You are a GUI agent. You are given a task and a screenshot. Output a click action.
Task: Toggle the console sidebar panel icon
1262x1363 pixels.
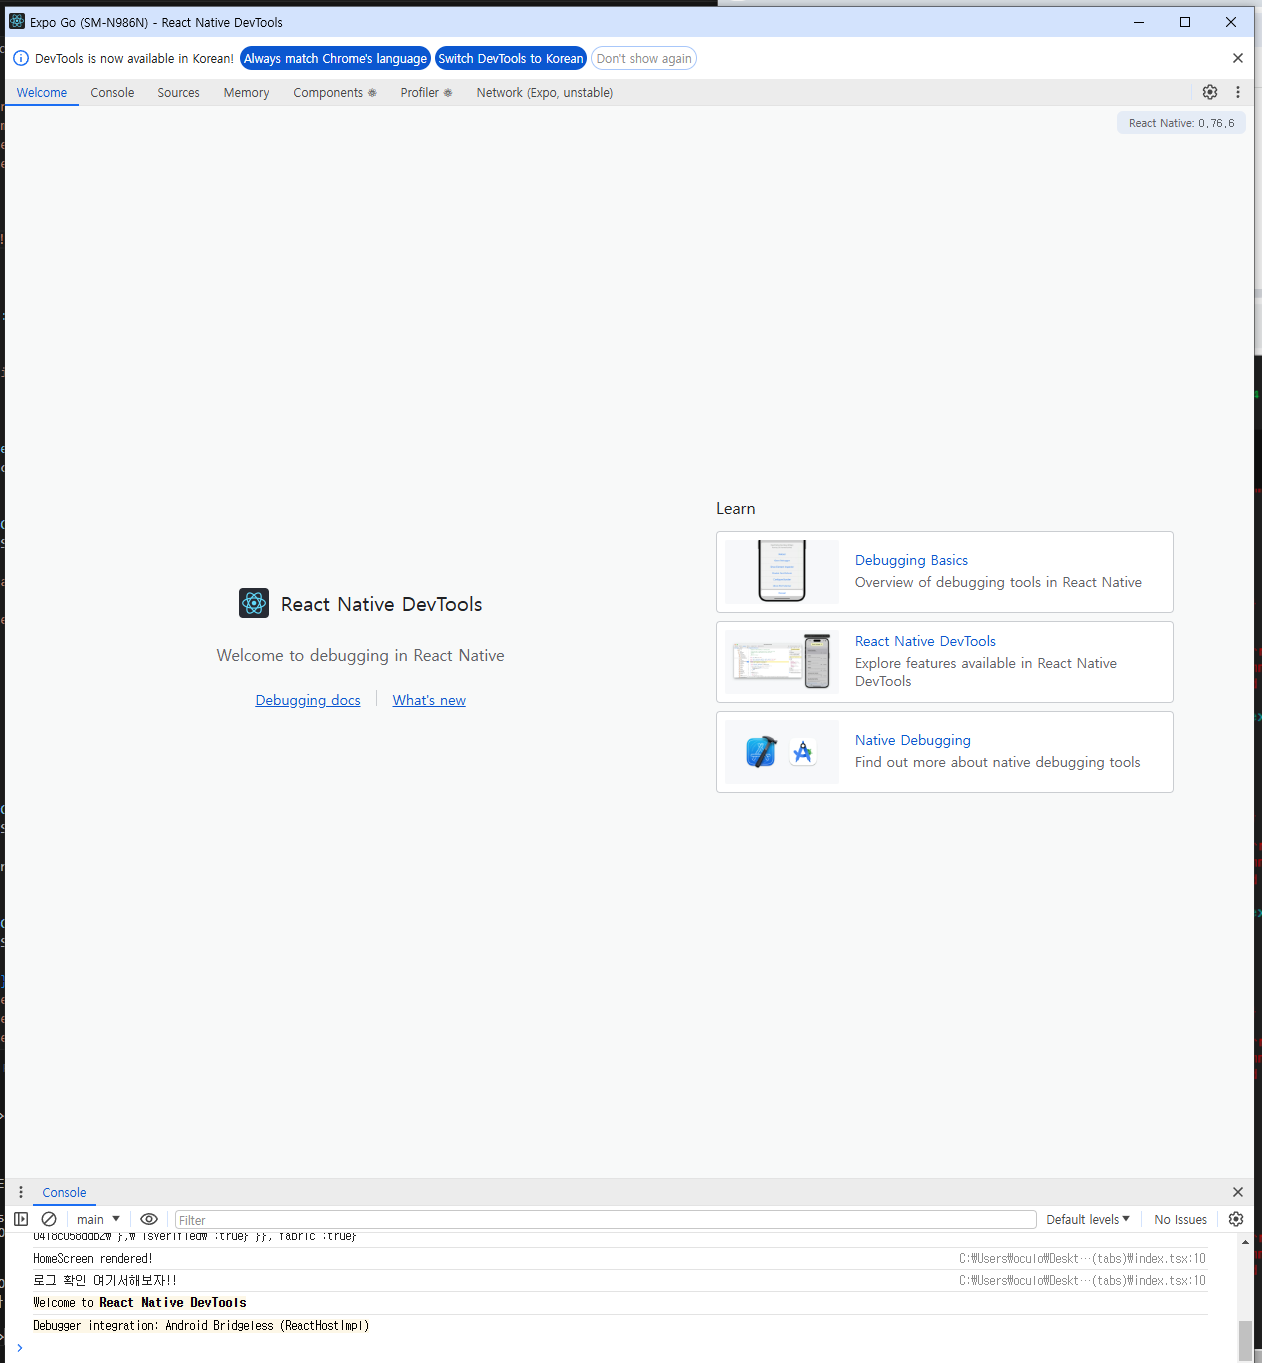pyautogui.click(x=21, y=1219)
